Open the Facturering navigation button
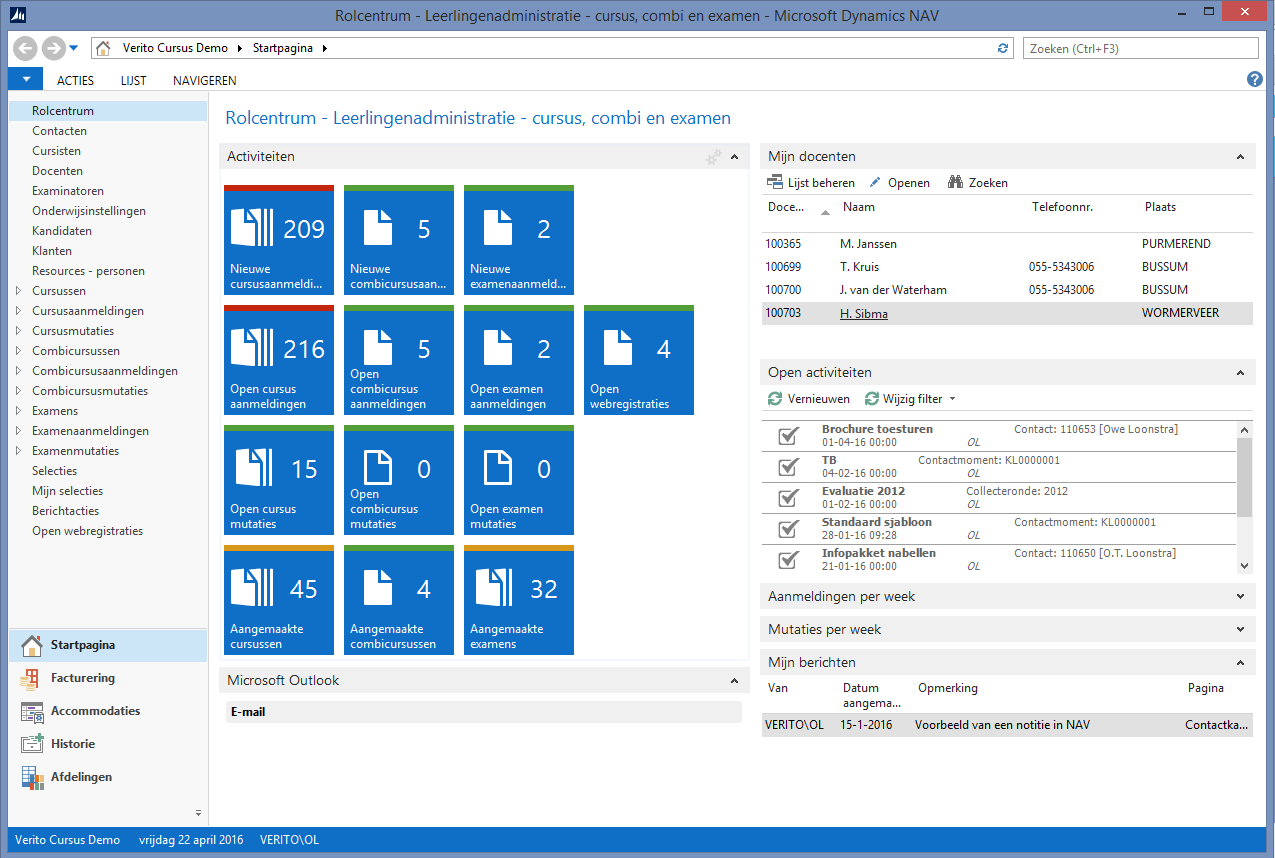The image size is (1275, 858). pos(108,678)
